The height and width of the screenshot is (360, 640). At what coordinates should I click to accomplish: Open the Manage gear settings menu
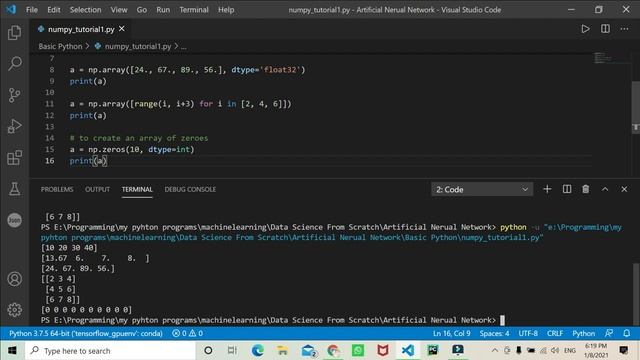[15, 310]
